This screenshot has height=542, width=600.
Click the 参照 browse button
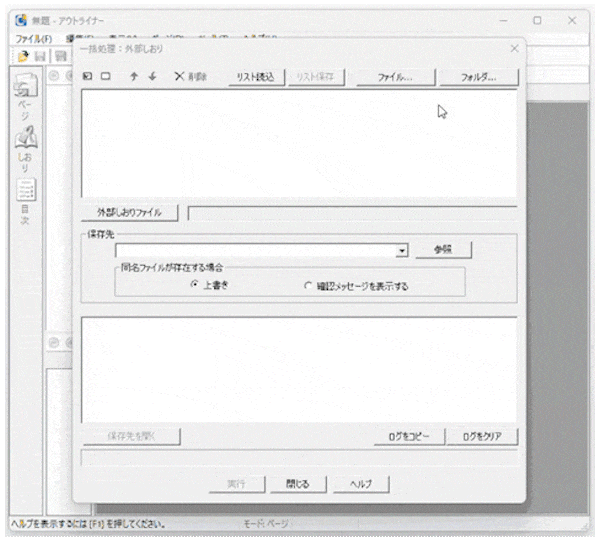[x=443, y=250]
